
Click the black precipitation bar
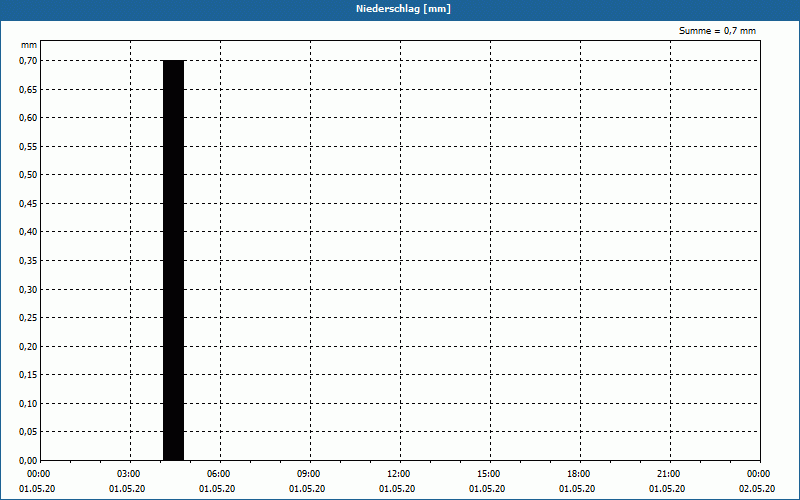pos(173,260)
